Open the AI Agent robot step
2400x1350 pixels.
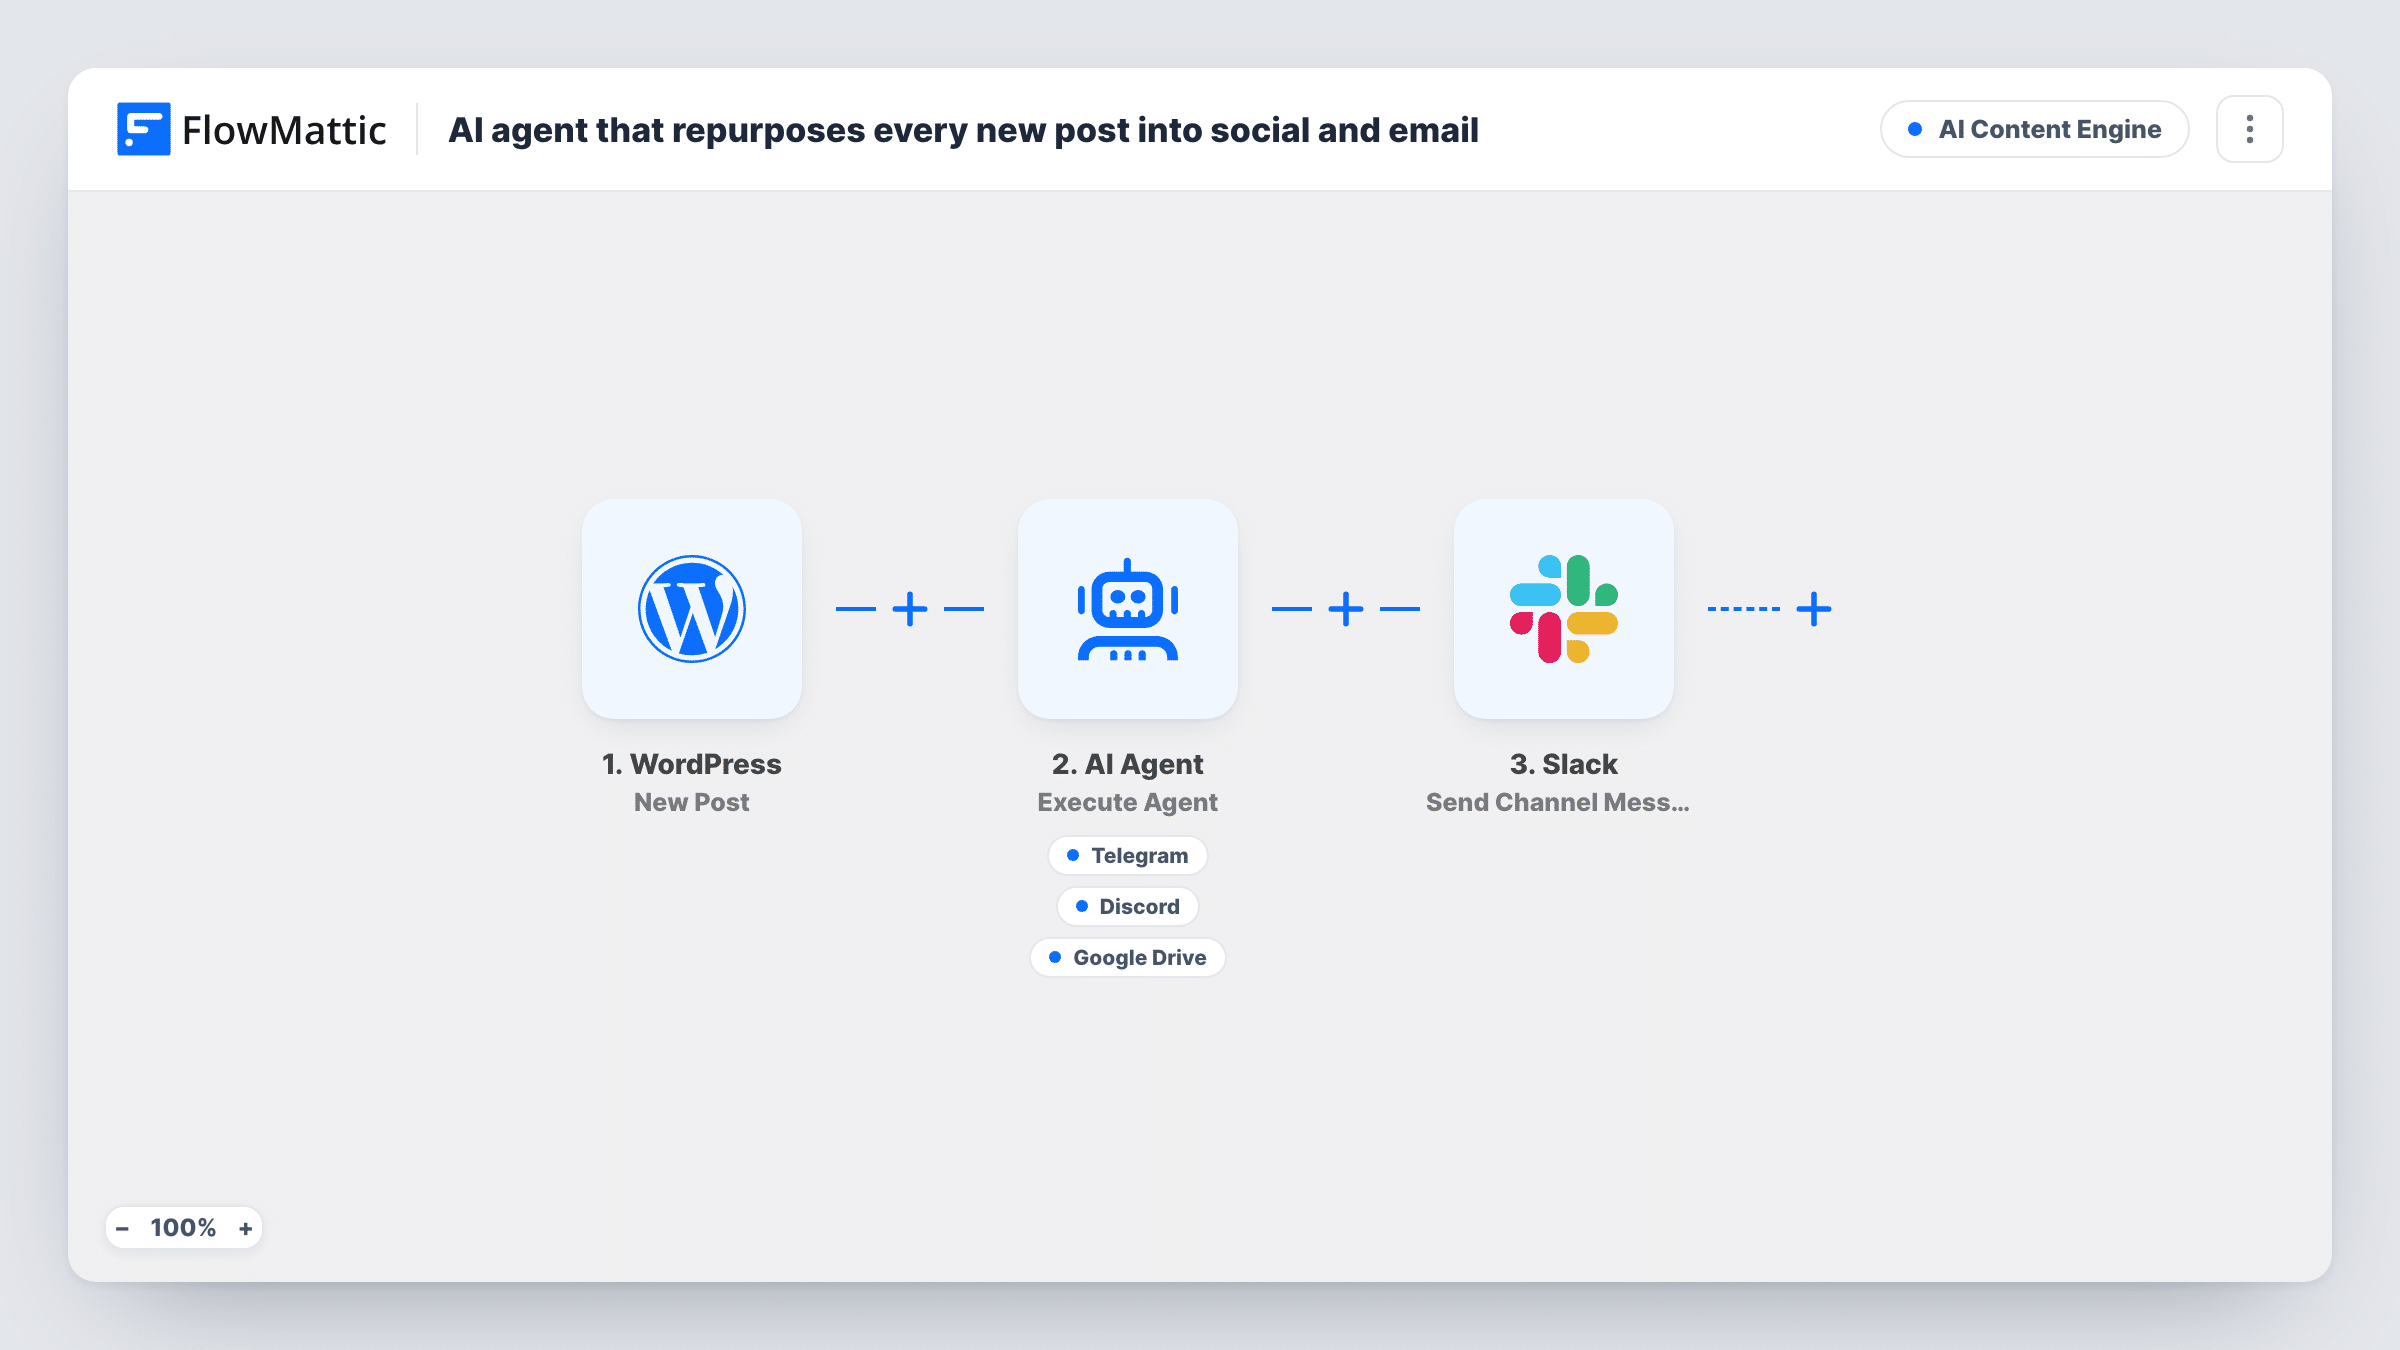(1127, 608)
